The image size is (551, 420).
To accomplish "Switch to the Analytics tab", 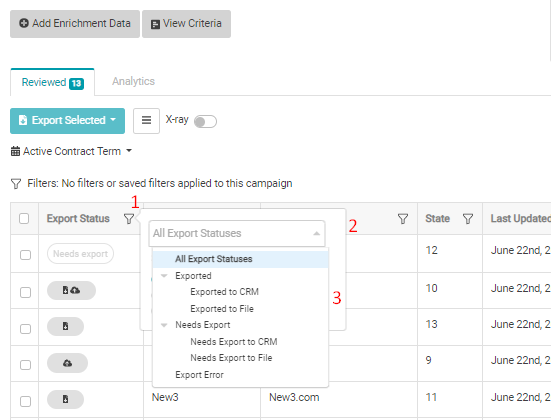I will coord(133,81).
